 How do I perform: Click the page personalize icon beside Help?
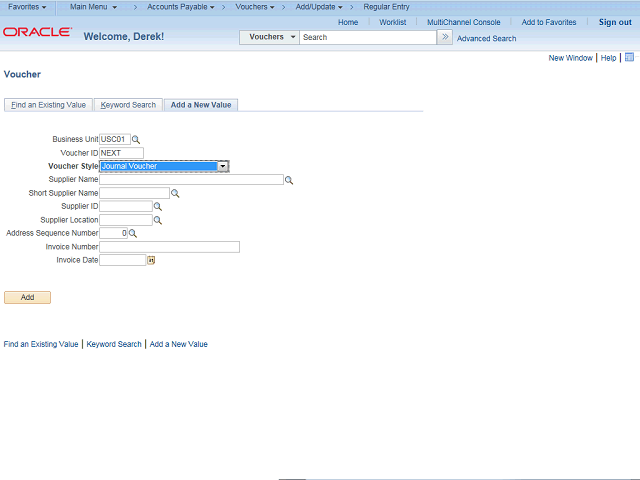tap(629, 57)
